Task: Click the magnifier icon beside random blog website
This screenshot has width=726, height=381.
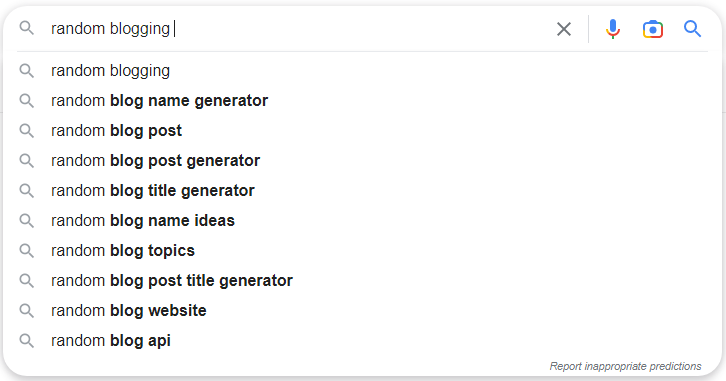Action: click(x=26, y=311)
